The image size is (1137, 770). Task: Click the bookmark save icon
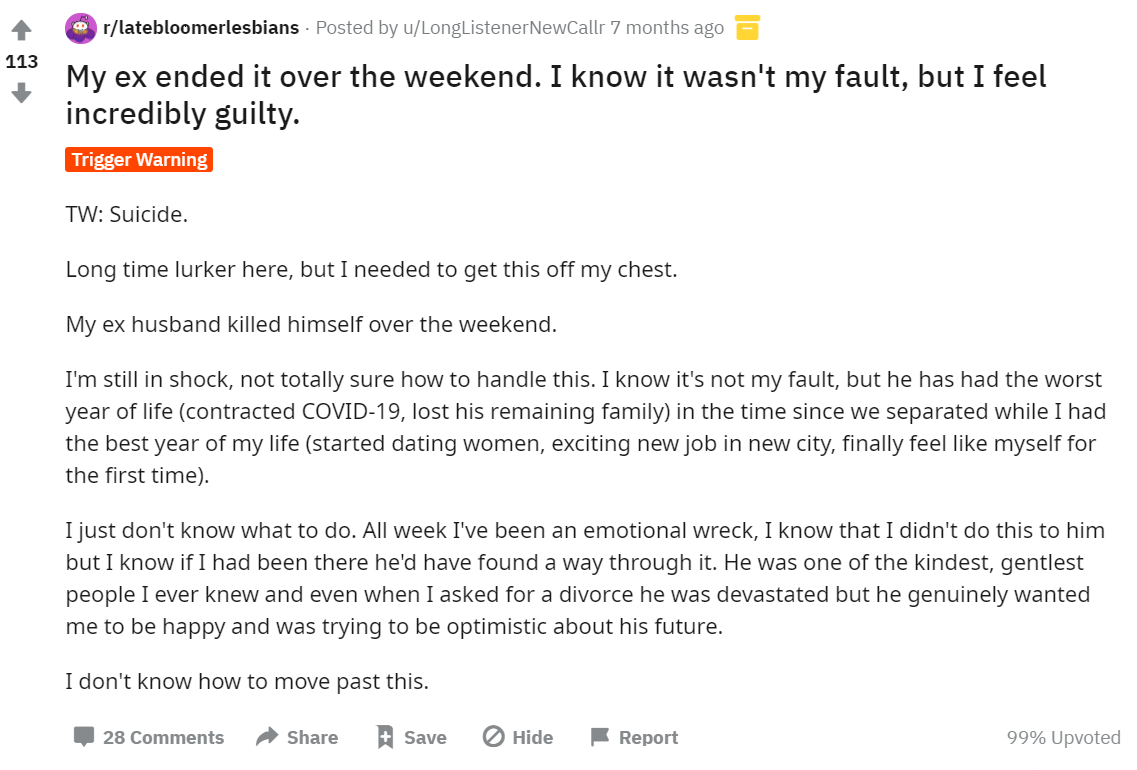(385, 737)
